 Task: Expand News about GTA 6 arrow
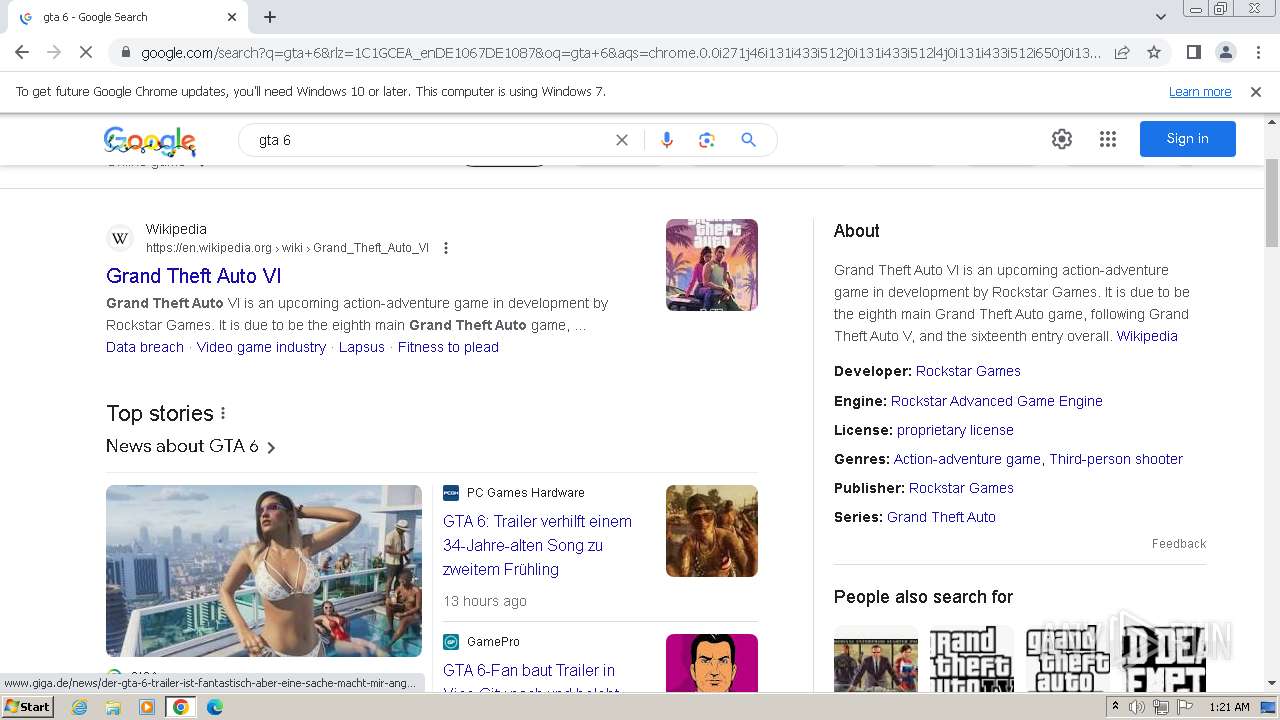(x=271, y=447)
